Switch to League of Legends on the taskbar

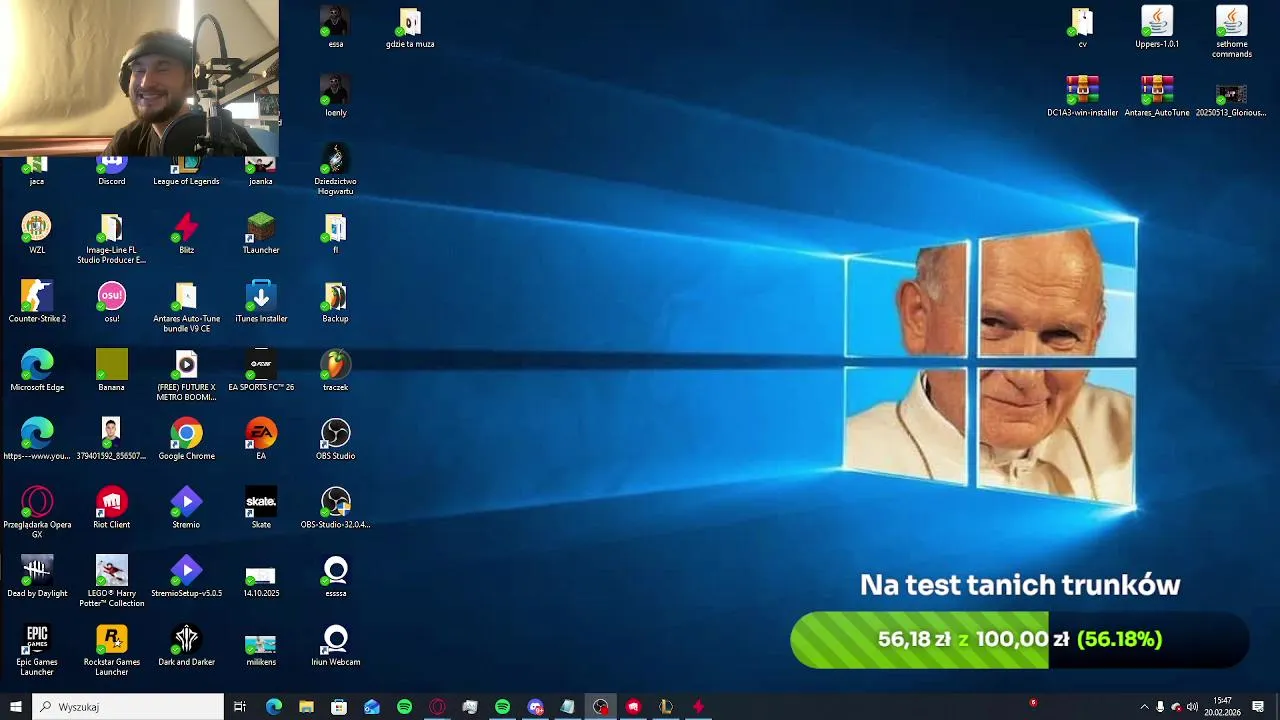point(666,707)
